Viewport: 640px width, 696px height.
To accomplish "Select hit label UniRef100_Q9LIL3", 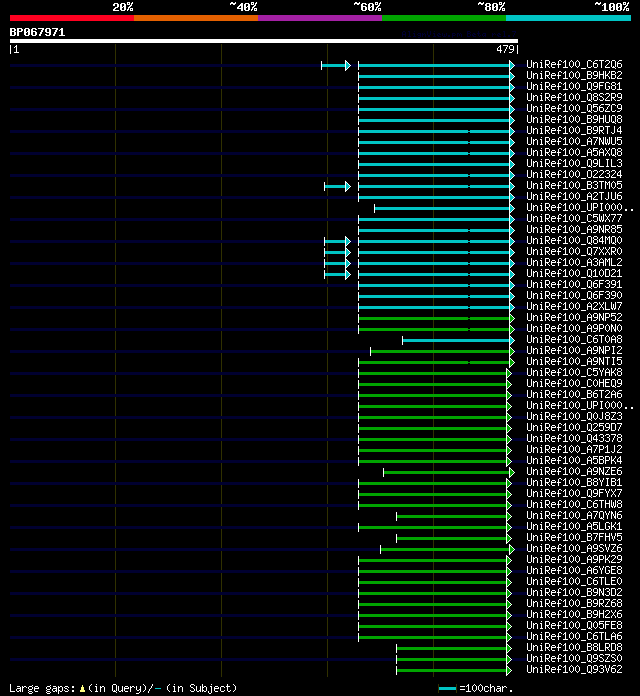I will pos(574,163).
